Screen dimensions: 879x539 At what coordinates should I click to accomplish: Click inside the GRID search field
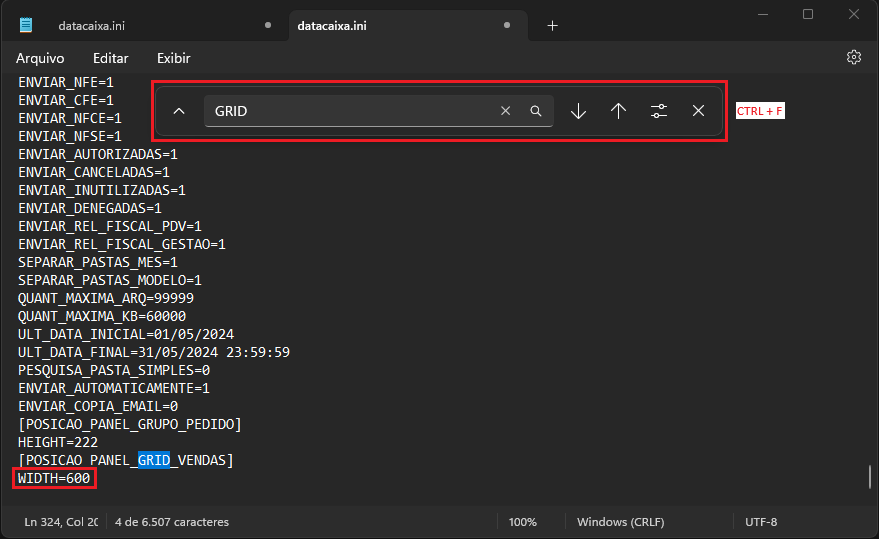[x=350, y=111]
